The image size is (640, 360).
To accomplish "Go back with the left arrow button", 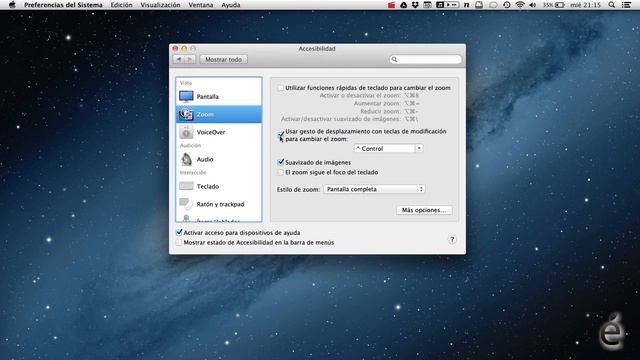I will pos(179,60).
